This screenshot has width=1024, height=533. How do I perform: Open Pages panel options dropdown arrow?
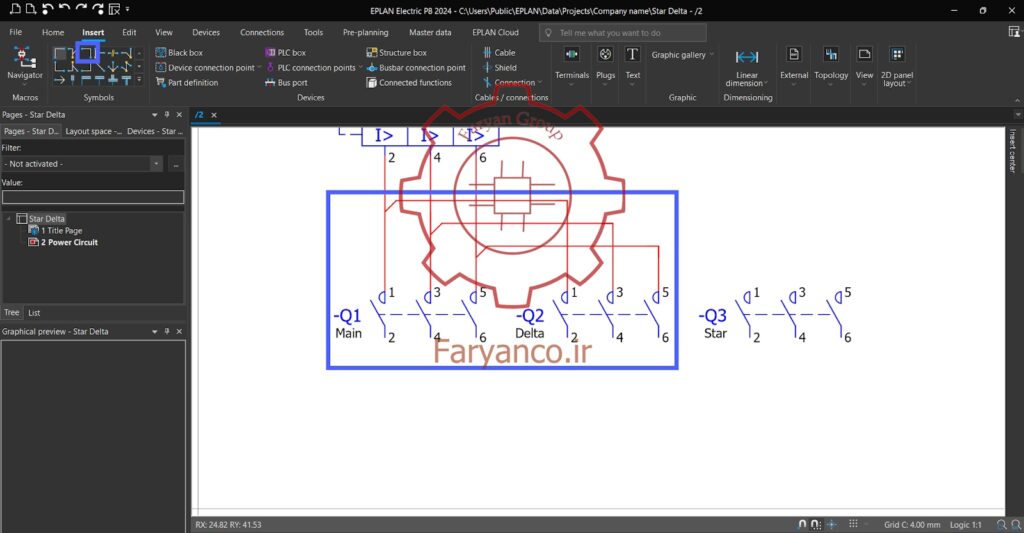pos(155,114)
